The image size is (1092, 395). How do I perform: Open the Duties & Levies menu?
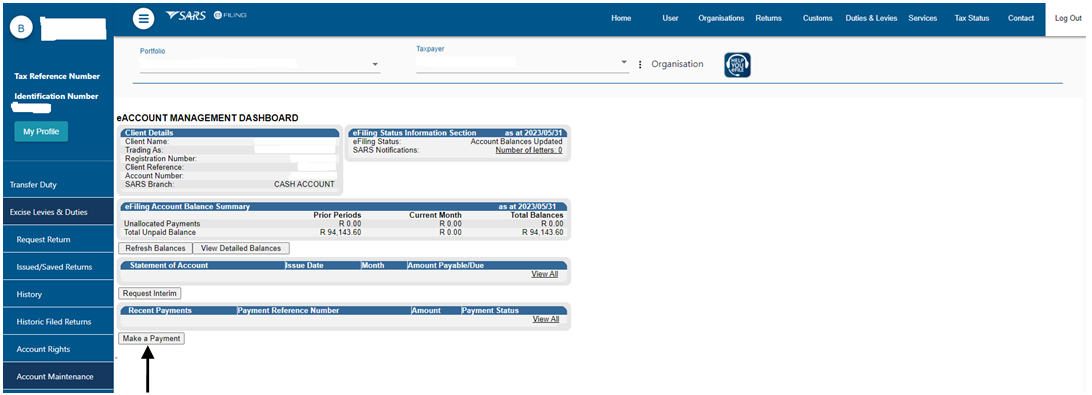click(x=871, y=18)
